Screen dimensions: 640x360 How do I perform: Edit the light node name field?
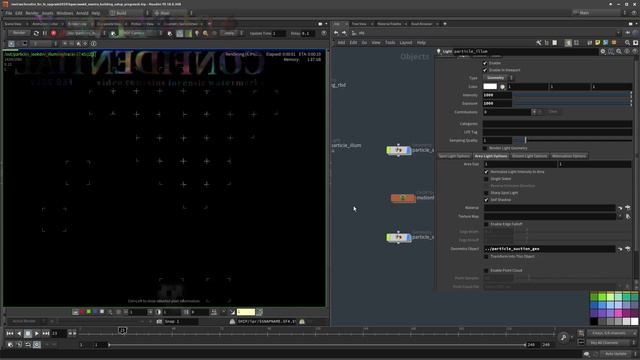click(x=525, y=51)
